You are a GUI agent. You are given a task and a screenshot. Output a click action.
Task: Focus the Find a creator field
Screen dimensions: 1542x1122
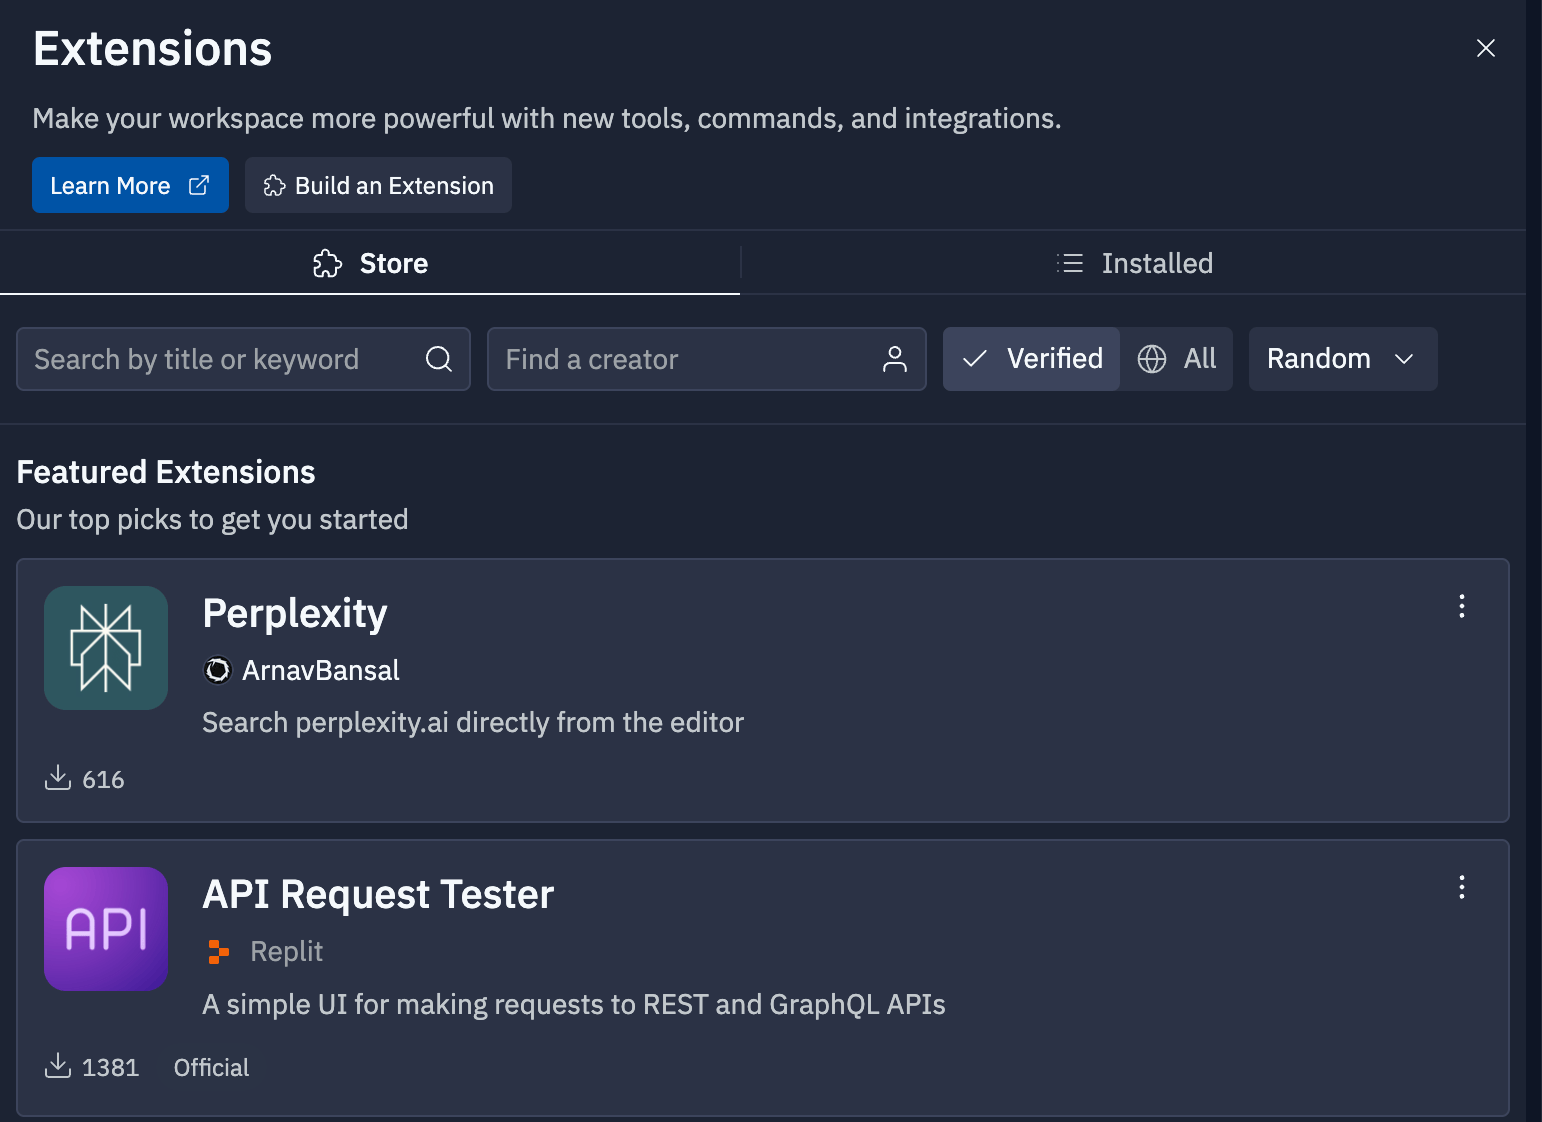pos(706,359)
